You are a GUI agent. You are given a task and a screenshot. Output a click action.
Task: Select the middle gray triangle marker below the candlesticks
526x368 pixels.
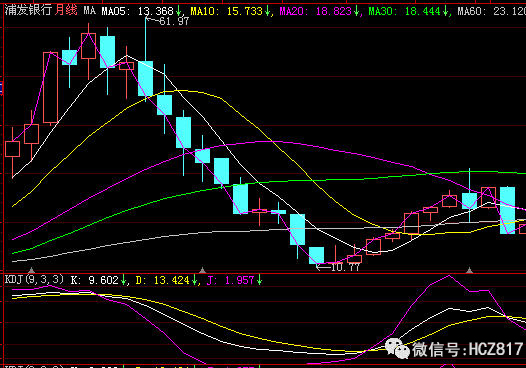[x=202, y=270]
